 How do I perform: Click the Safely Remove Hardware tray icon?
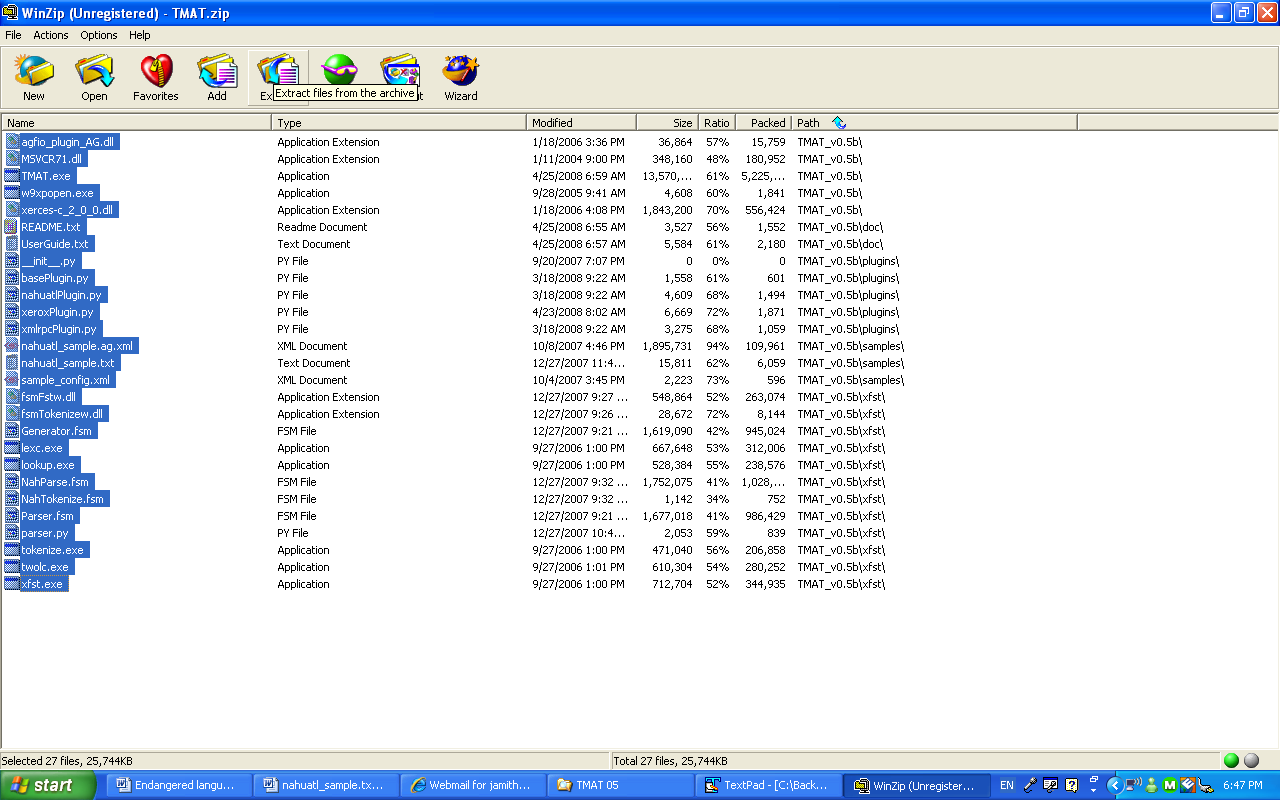pyautogui.click(x=1206, y=785)
